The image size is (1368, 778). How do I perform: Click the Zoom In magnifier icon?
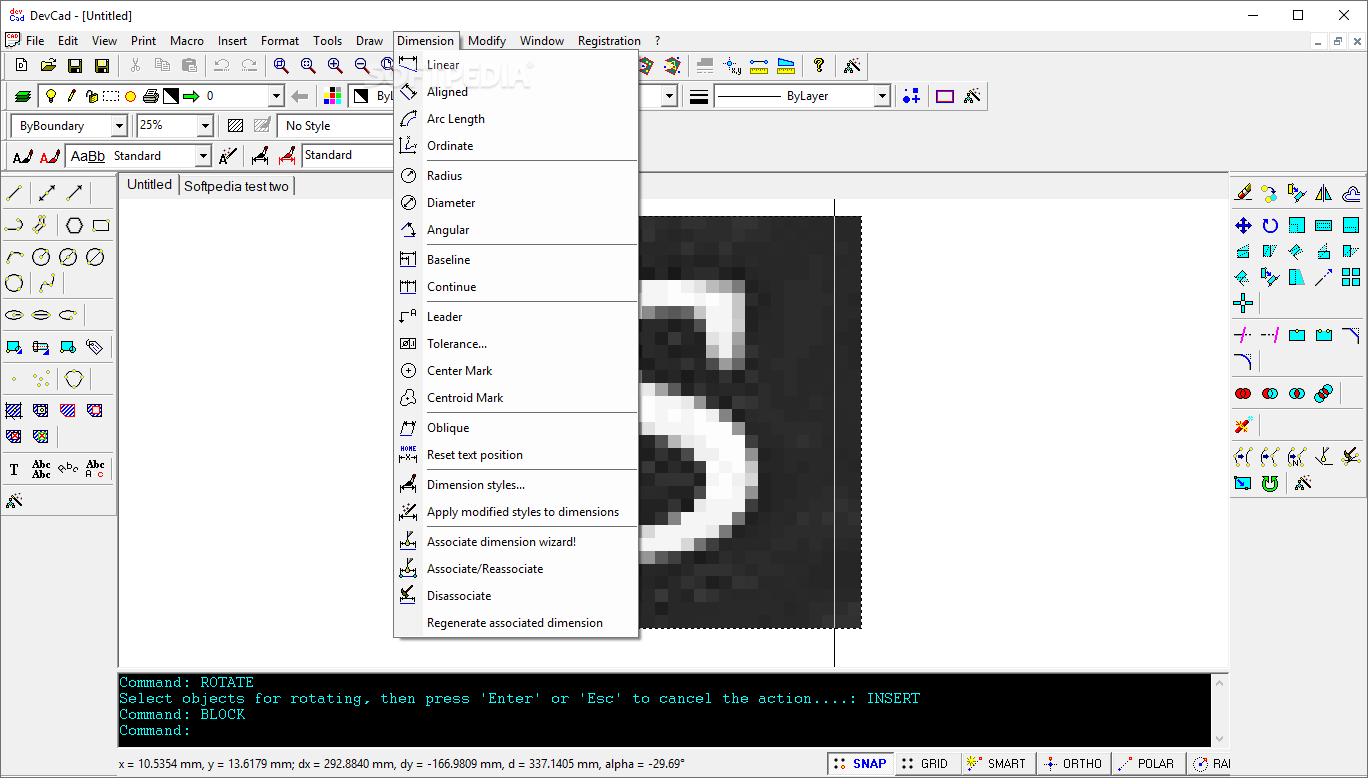[335, 66]
